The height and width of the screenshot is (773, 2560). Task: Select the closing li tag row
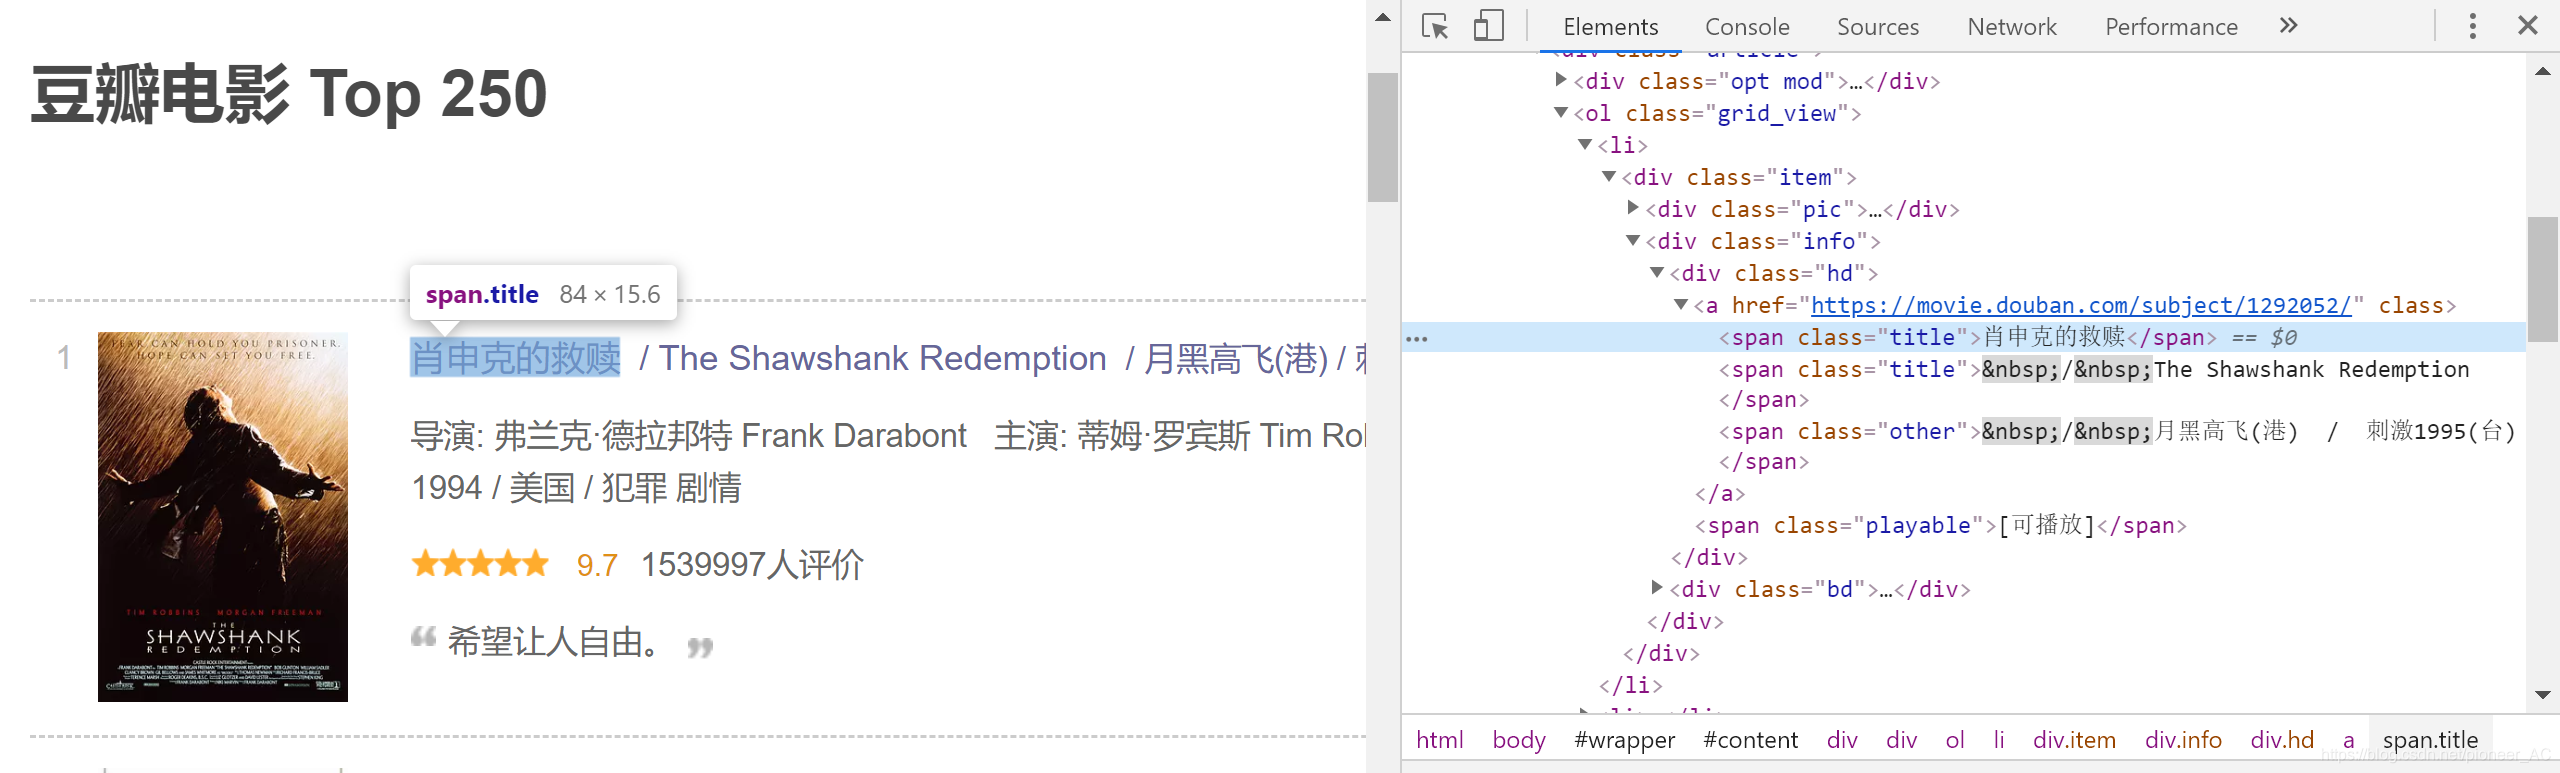coord(1964,685)
